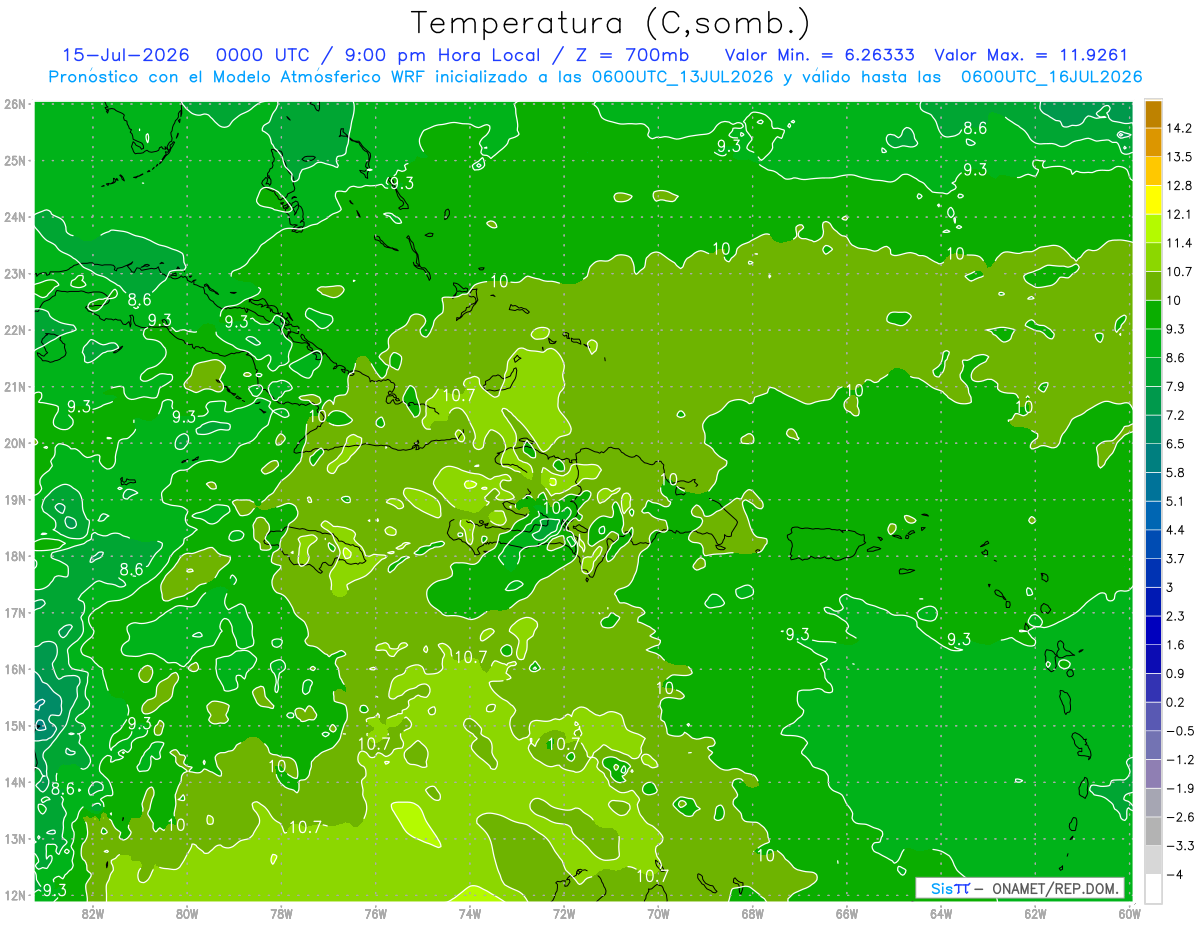
Task: Click the '12N' latitude axis label
Action: [x=14, y=895]
